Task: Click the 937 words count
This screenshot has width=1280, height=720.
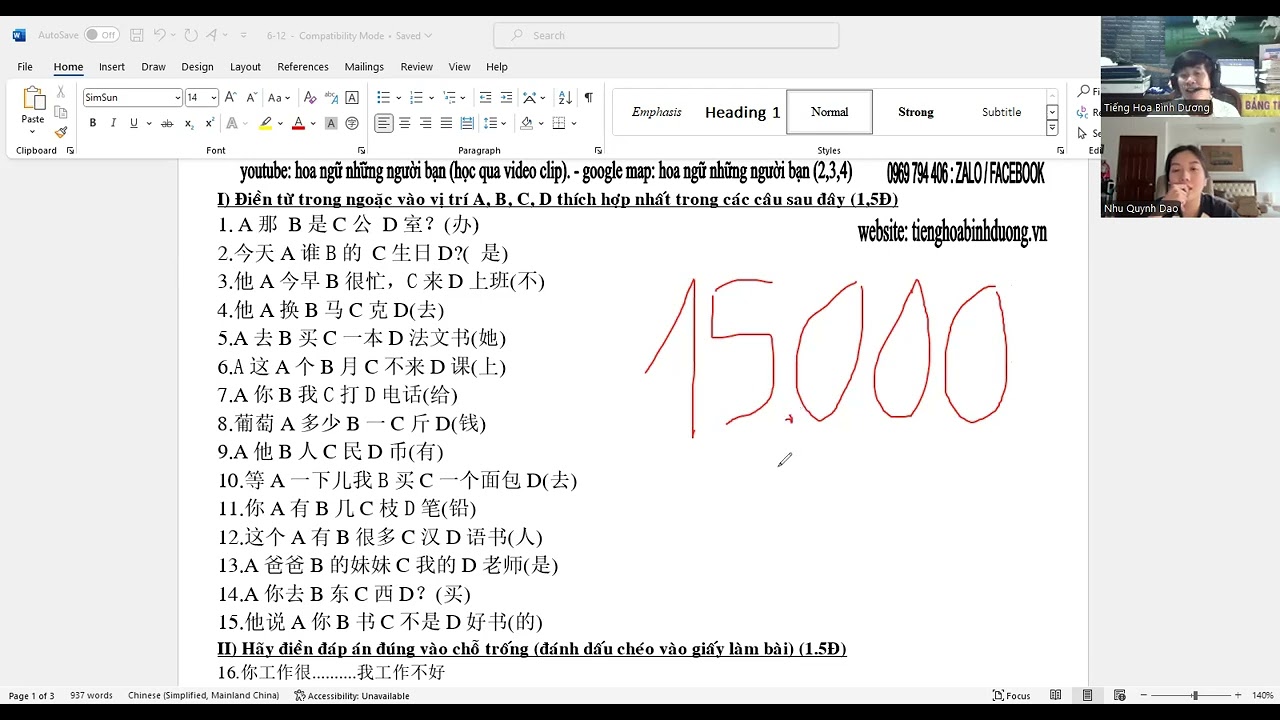Action: tap(91, 695)
